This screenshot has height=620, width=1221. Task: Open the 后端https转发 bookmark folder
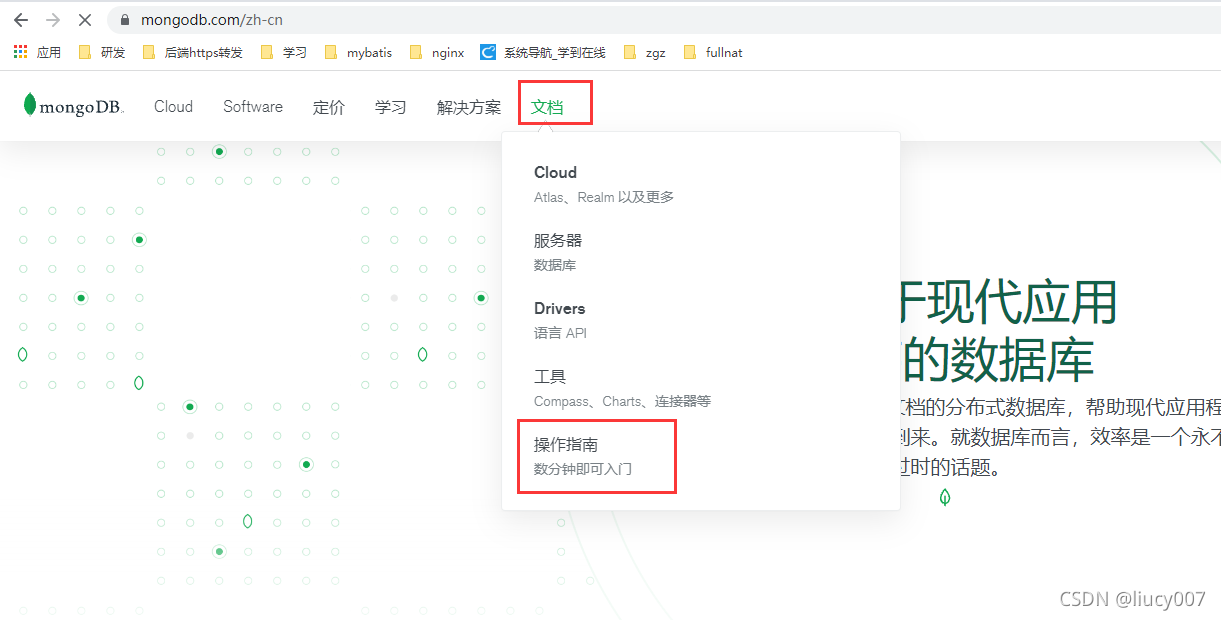[x=193, y=52]
